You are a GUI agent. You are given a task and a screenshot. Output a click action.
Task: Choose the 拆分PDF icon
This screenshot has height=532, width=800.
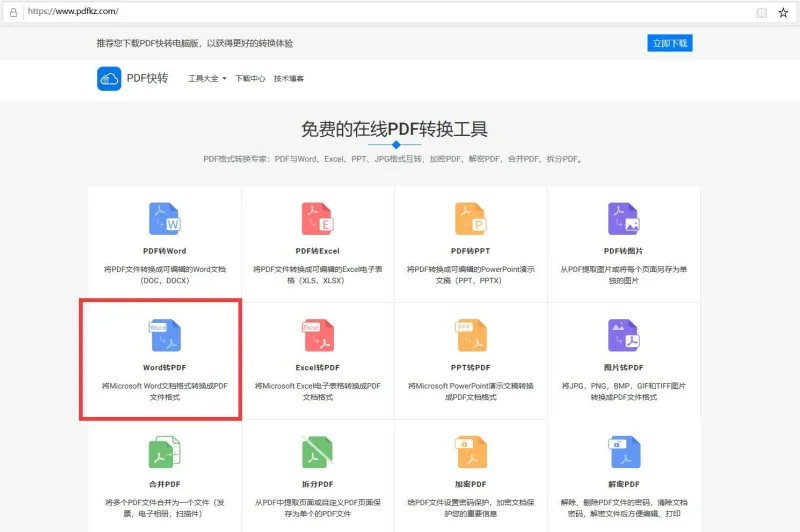[x=317, y=452]
